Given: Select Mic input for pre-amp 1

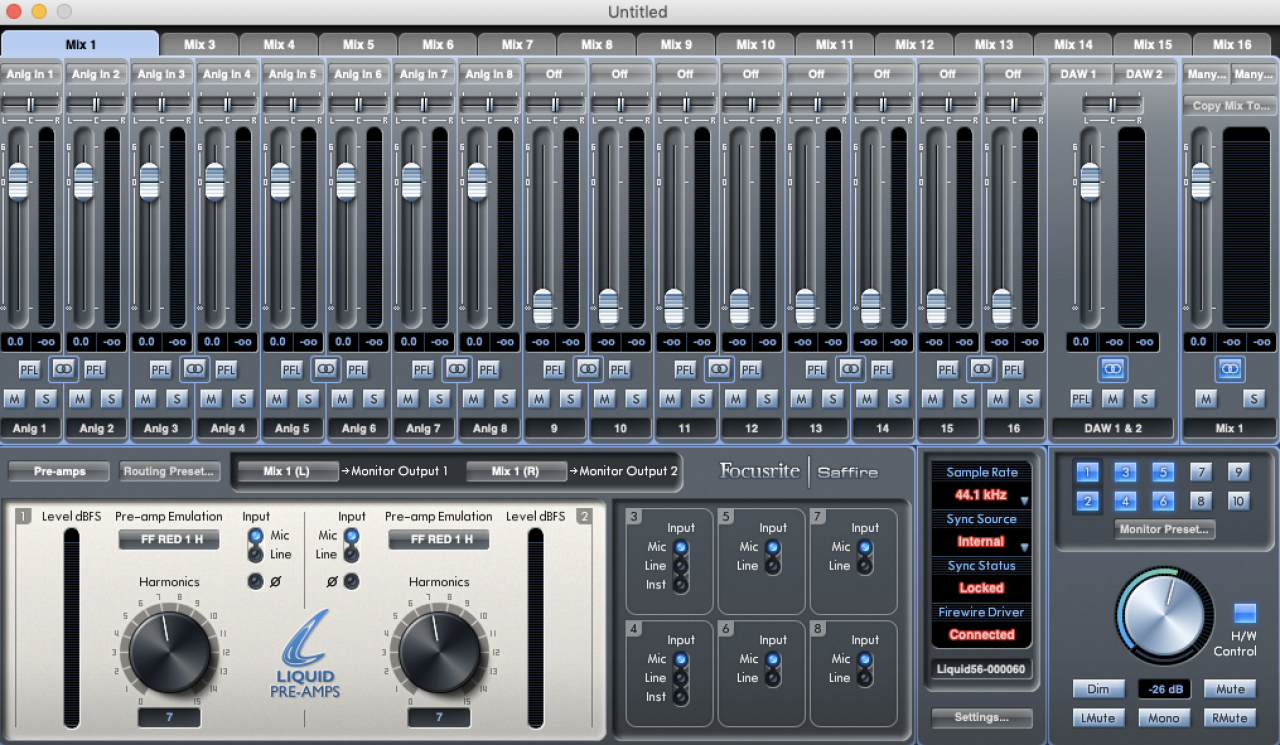Looking at the screenshot, I should 256,536.
